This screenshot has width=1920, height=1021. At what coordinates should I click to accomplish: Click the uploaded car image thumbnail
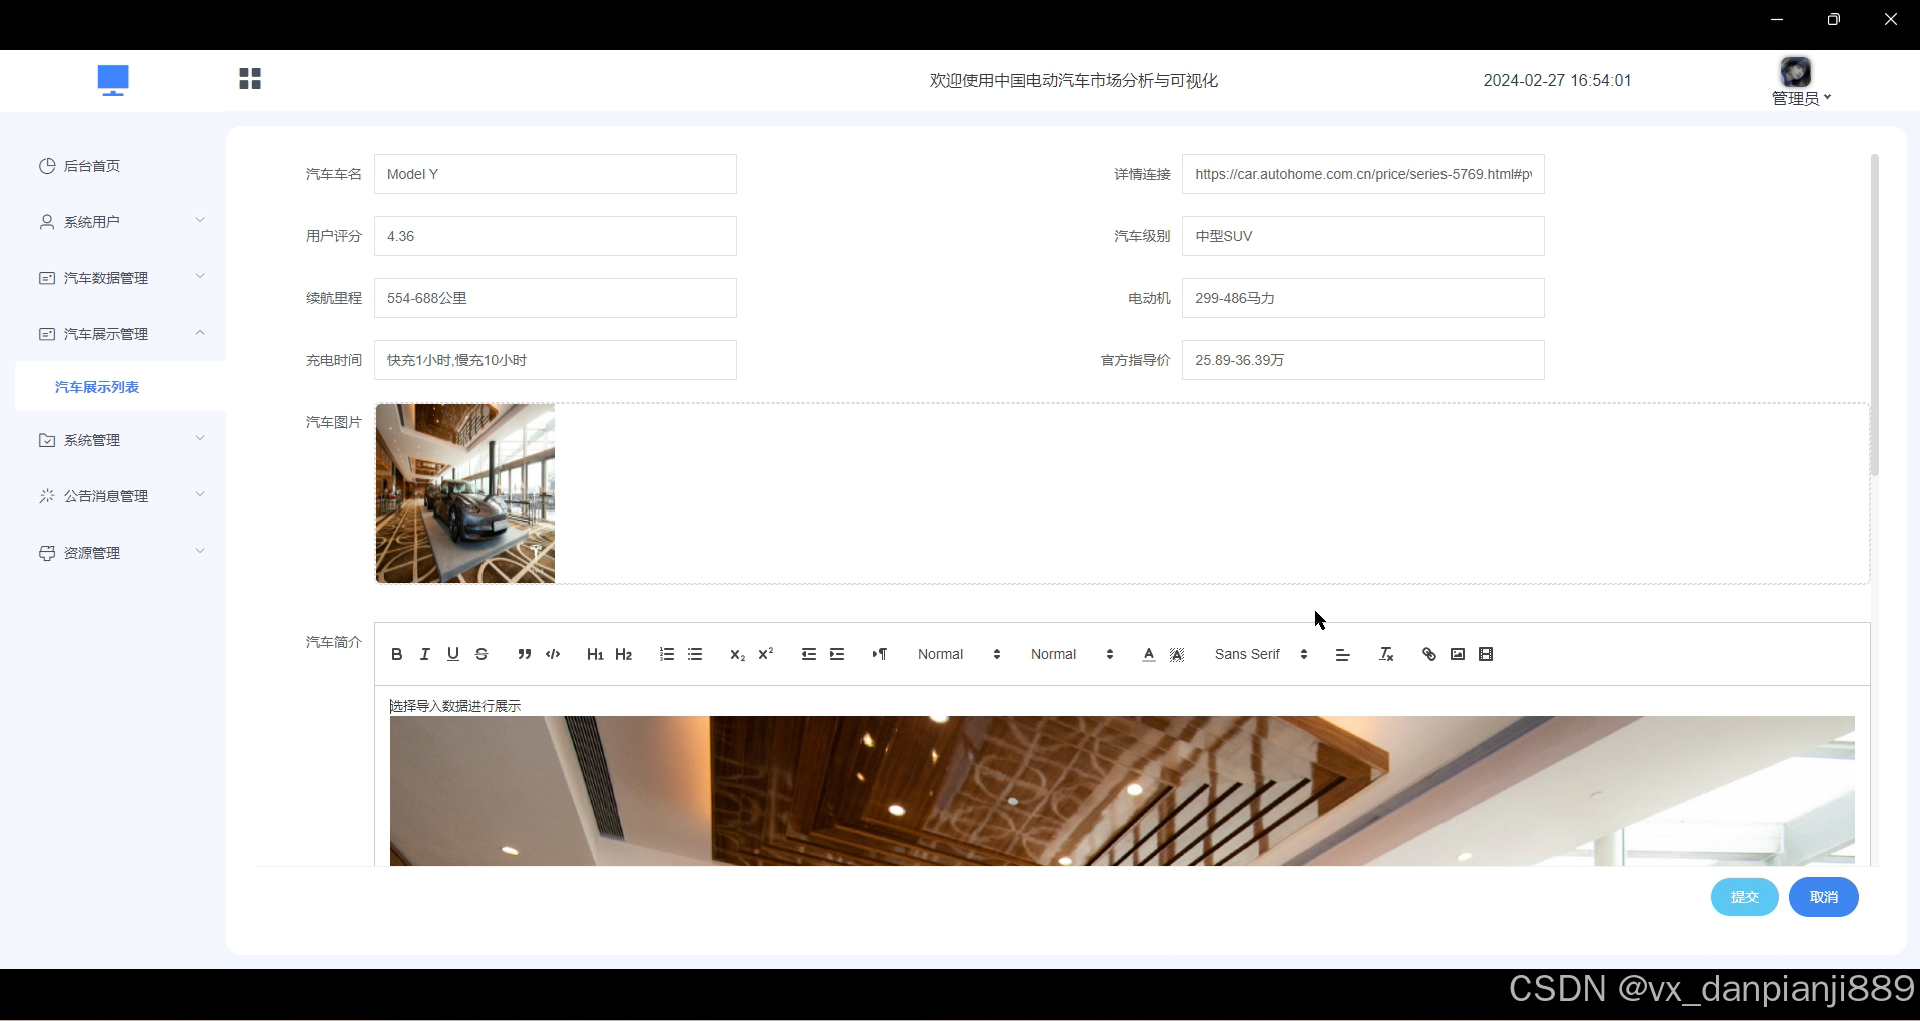point(465,493)
